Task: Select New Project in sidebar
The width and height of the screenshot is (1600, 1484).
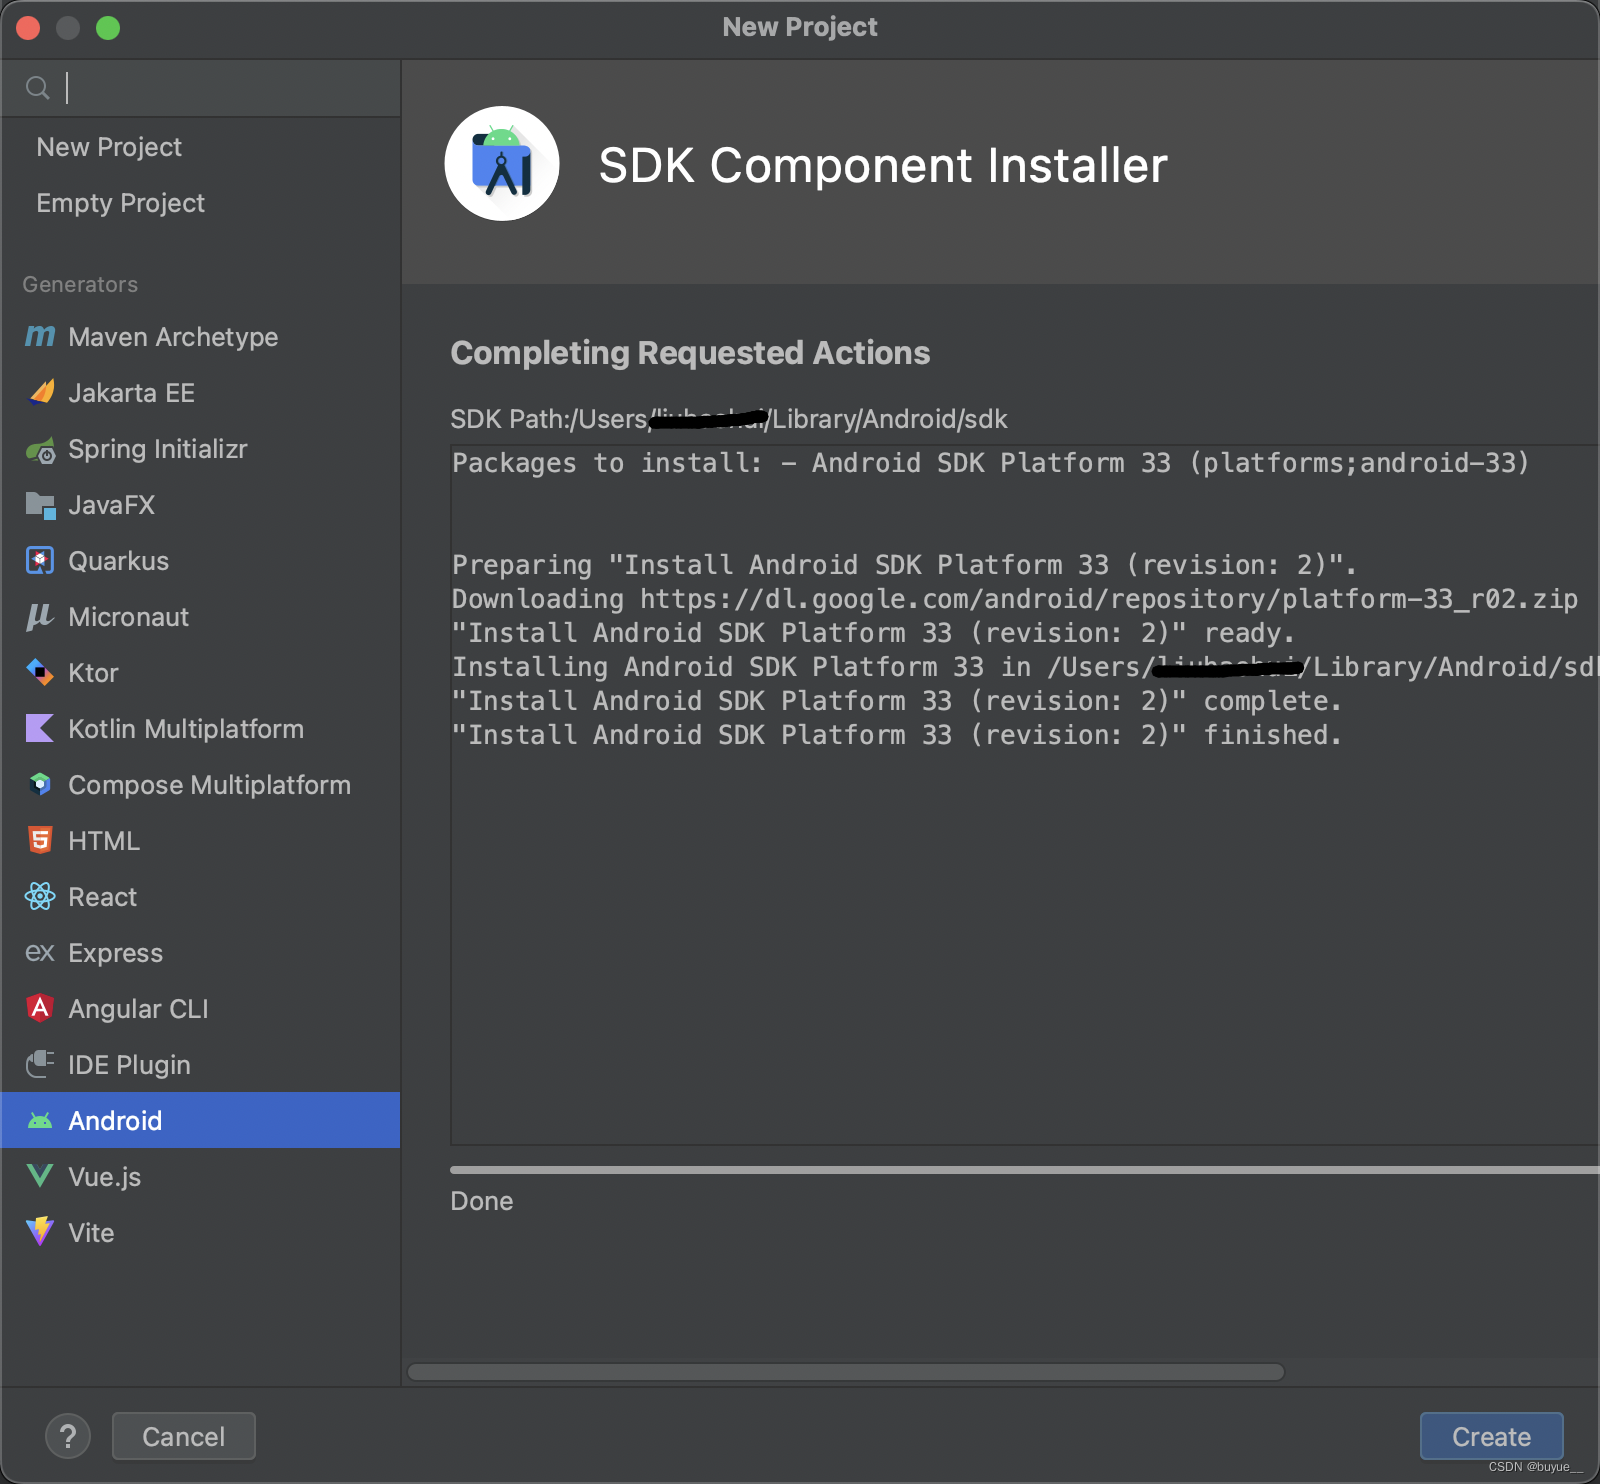Action: (109, 147)
